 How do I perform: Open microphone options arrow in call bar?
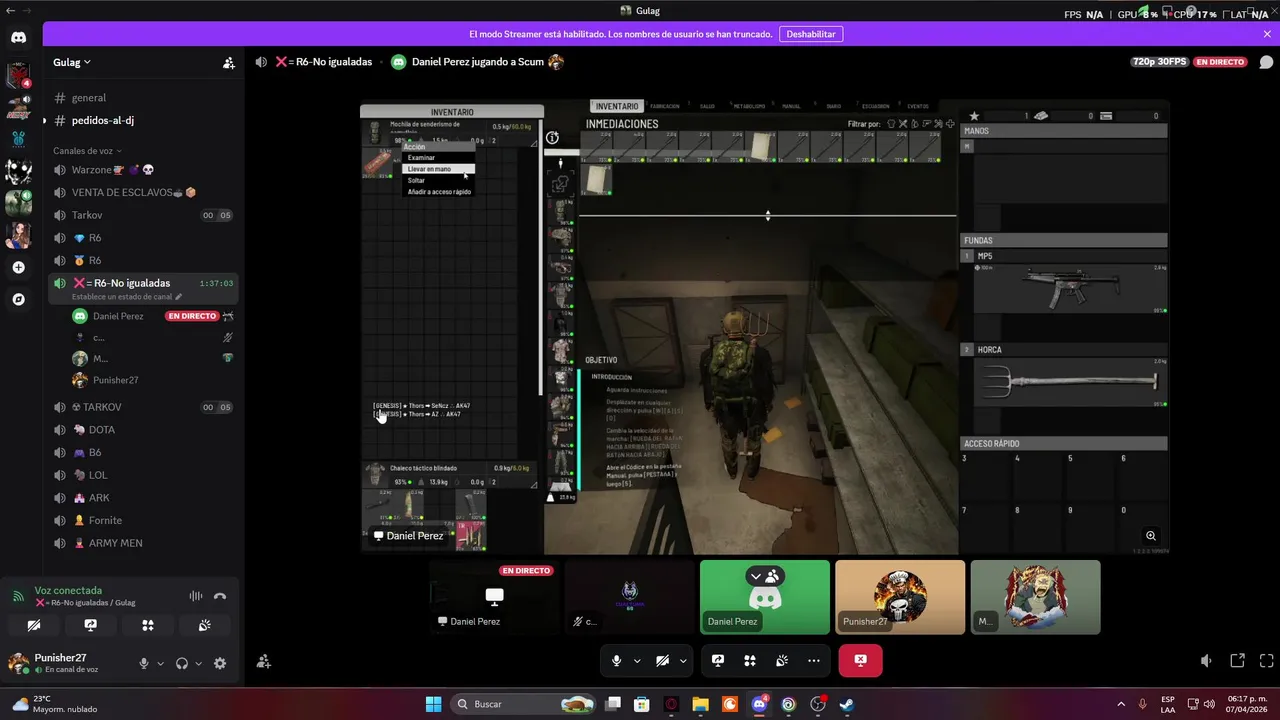coord(637,661)
